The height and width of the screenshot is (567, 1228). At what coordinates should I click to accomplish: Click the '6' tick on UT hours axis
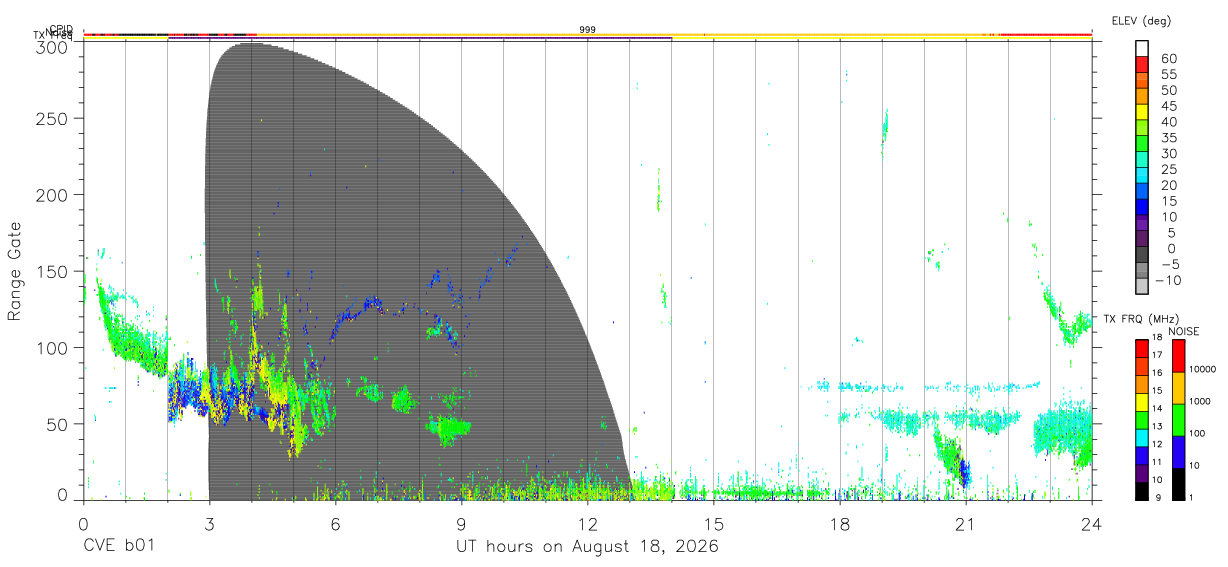335,523
